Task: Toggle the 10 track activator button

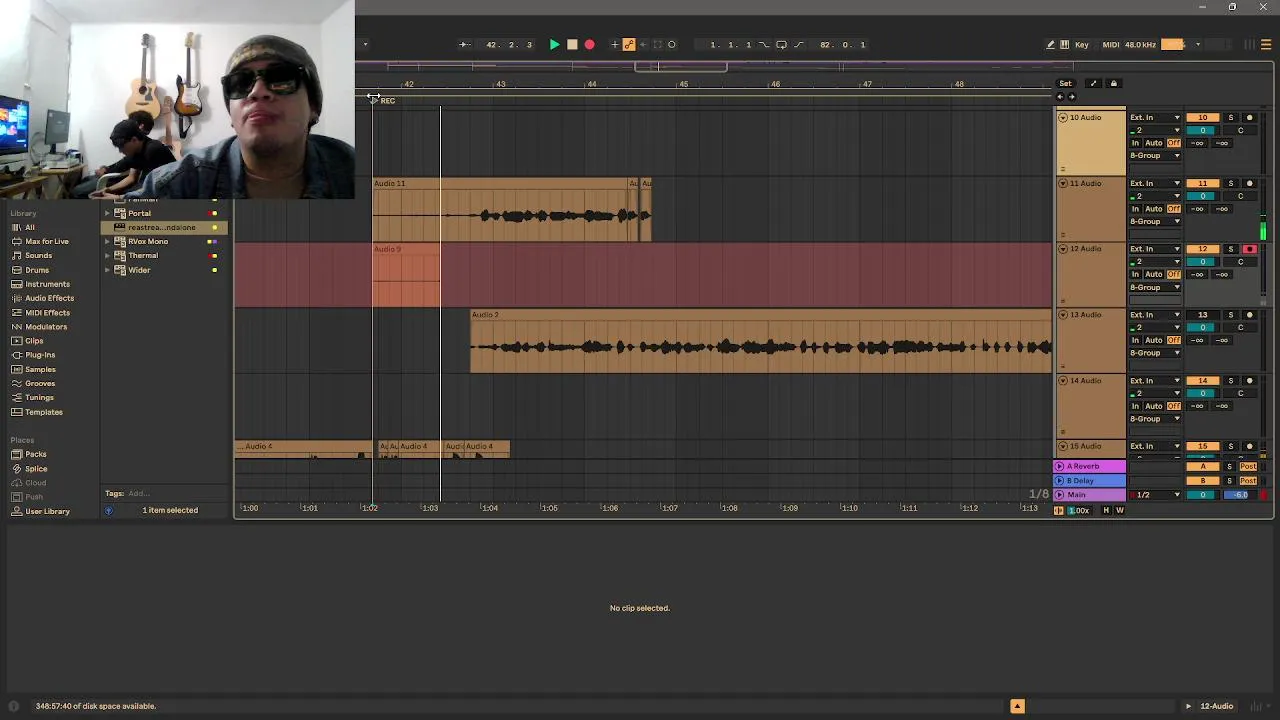Action: pyautogui.click(x=1203, y=118)
